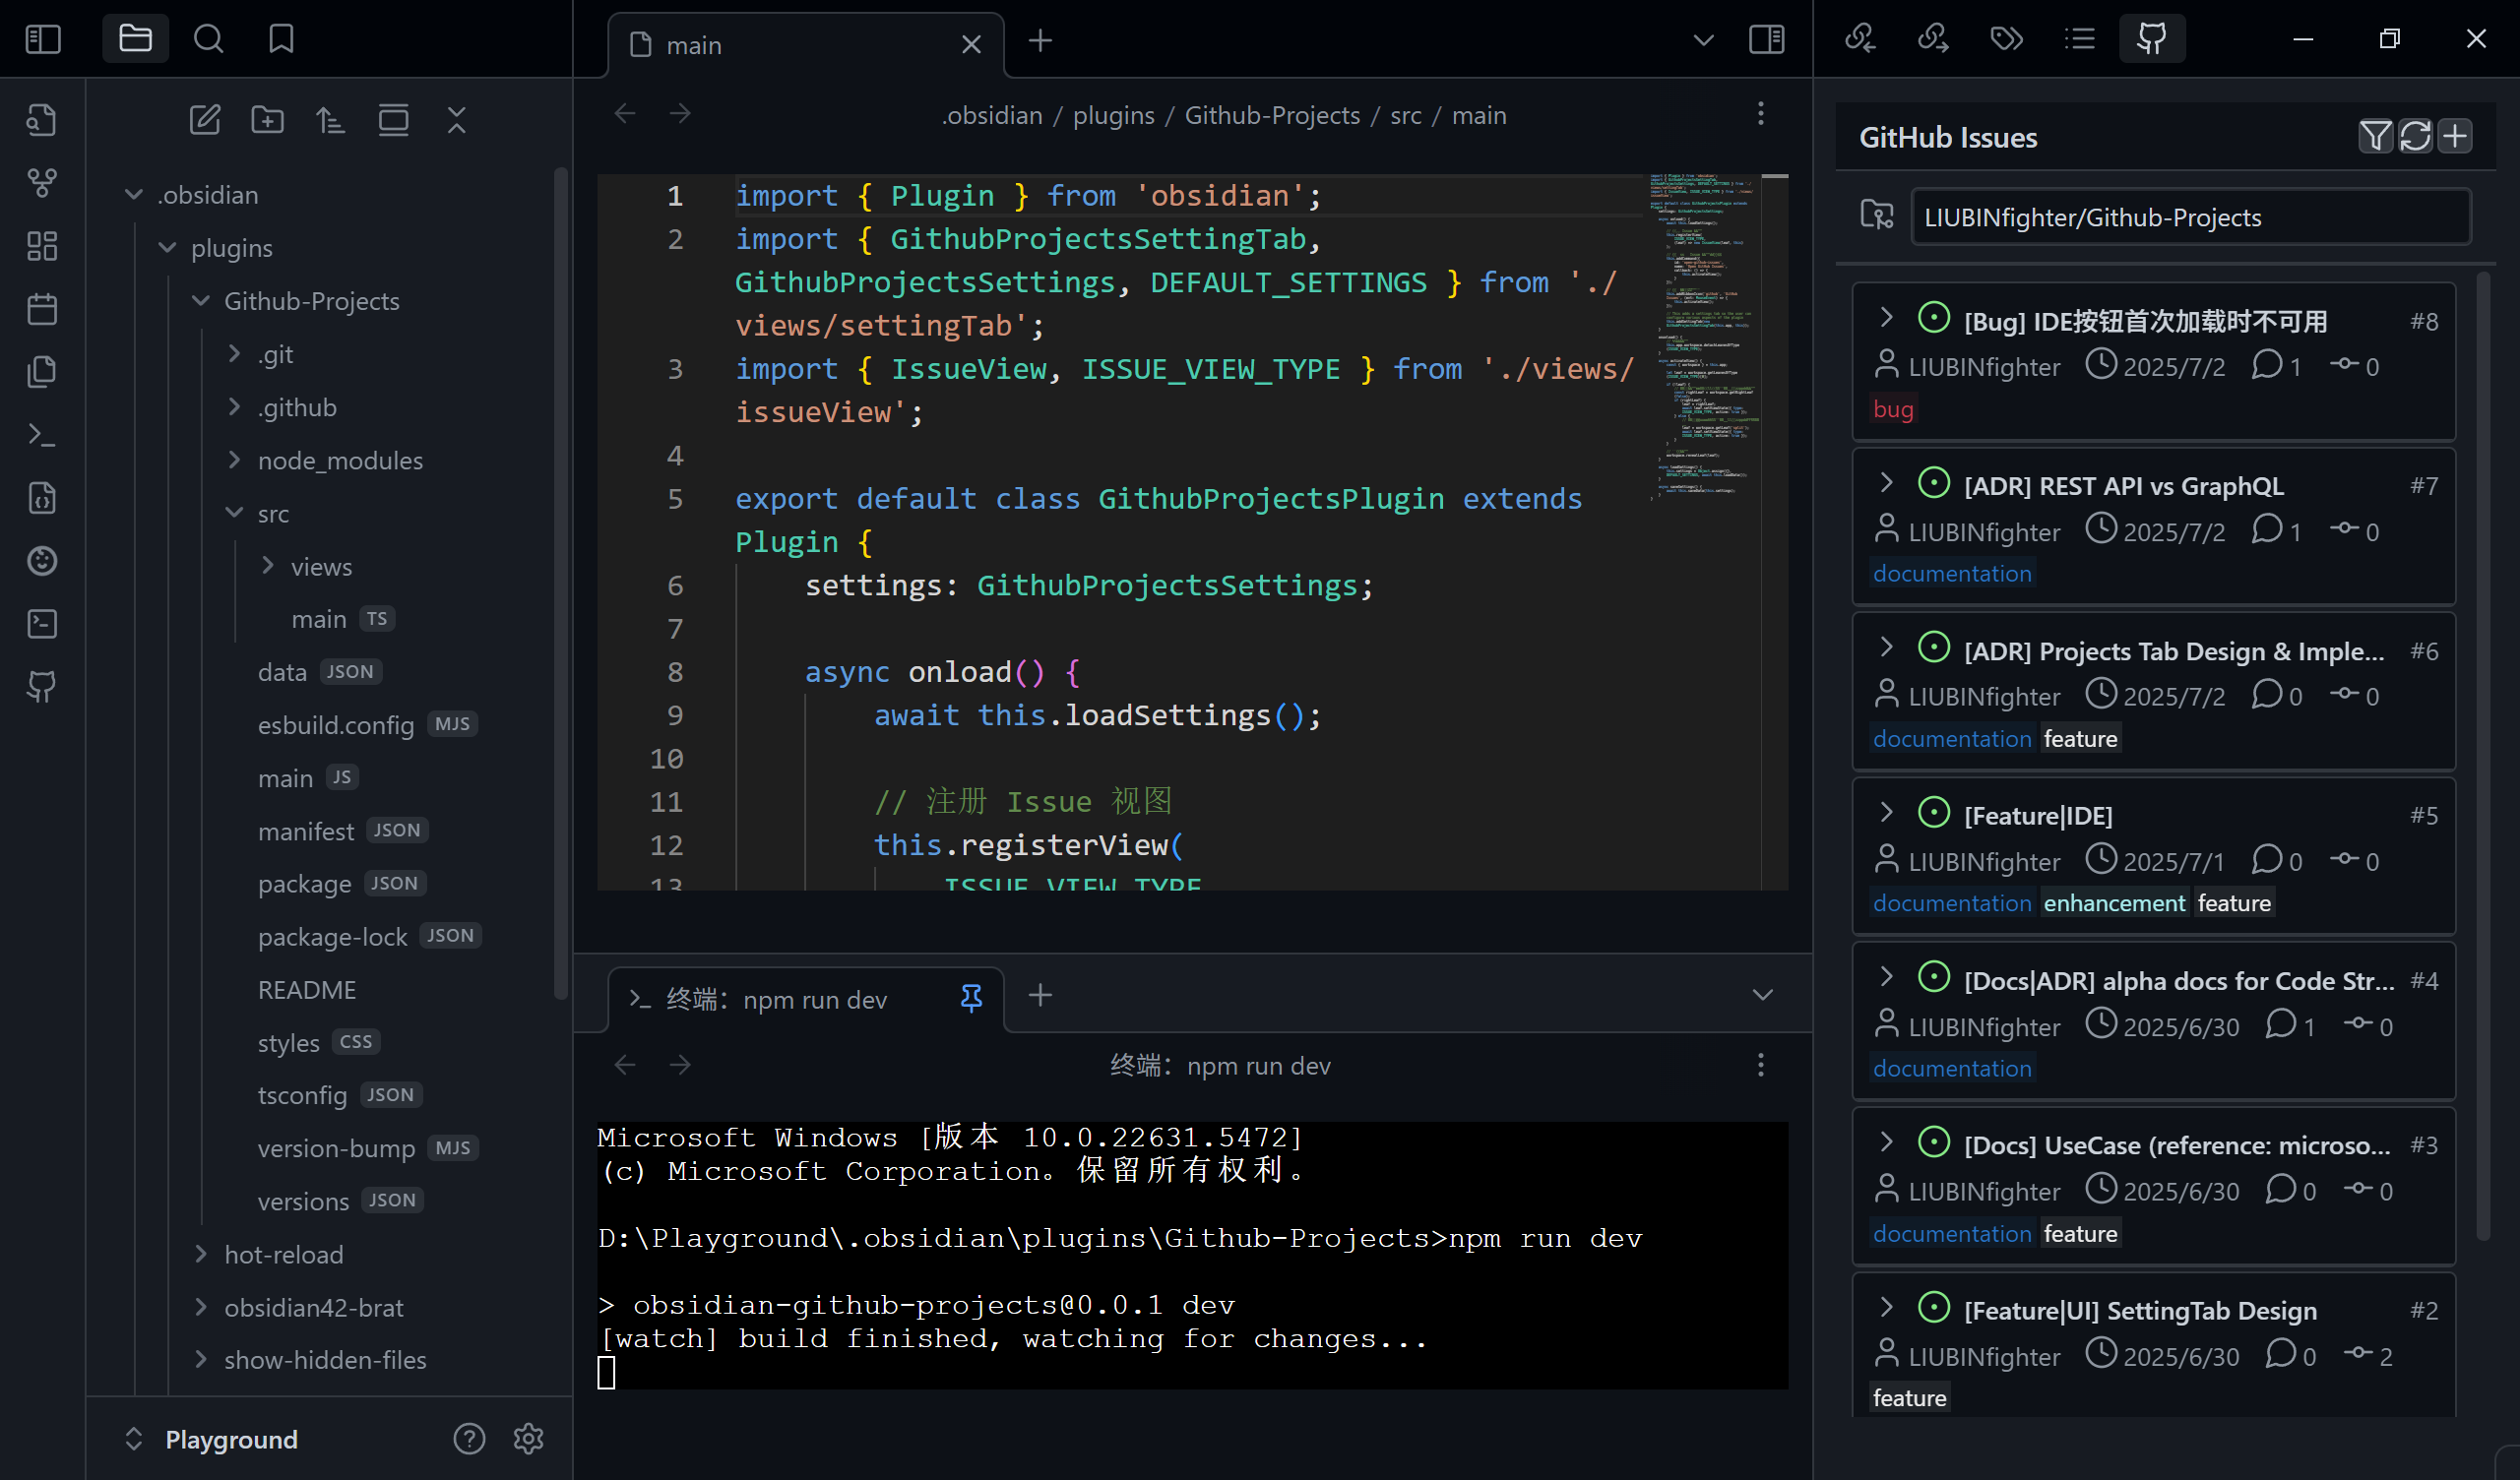Image resolution: width=2520 pixels, height=1480 pixels.
Task: Open graph view from the left ribbon
Action: [42, 183]
